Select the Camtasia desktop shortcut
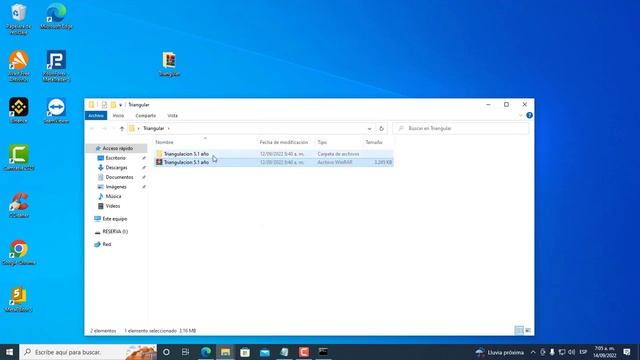The width and height of the screenshot is (640, 360). tap(18, 158)
